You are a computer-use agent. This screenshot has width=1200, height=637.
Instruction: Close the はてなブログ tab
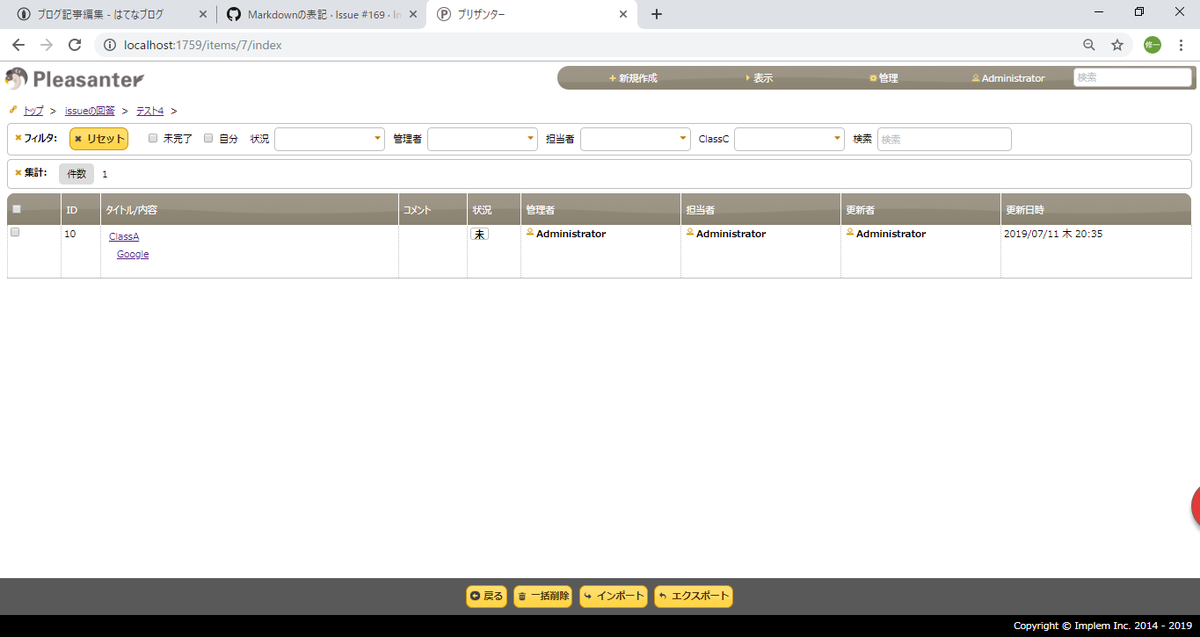[203, 14]
